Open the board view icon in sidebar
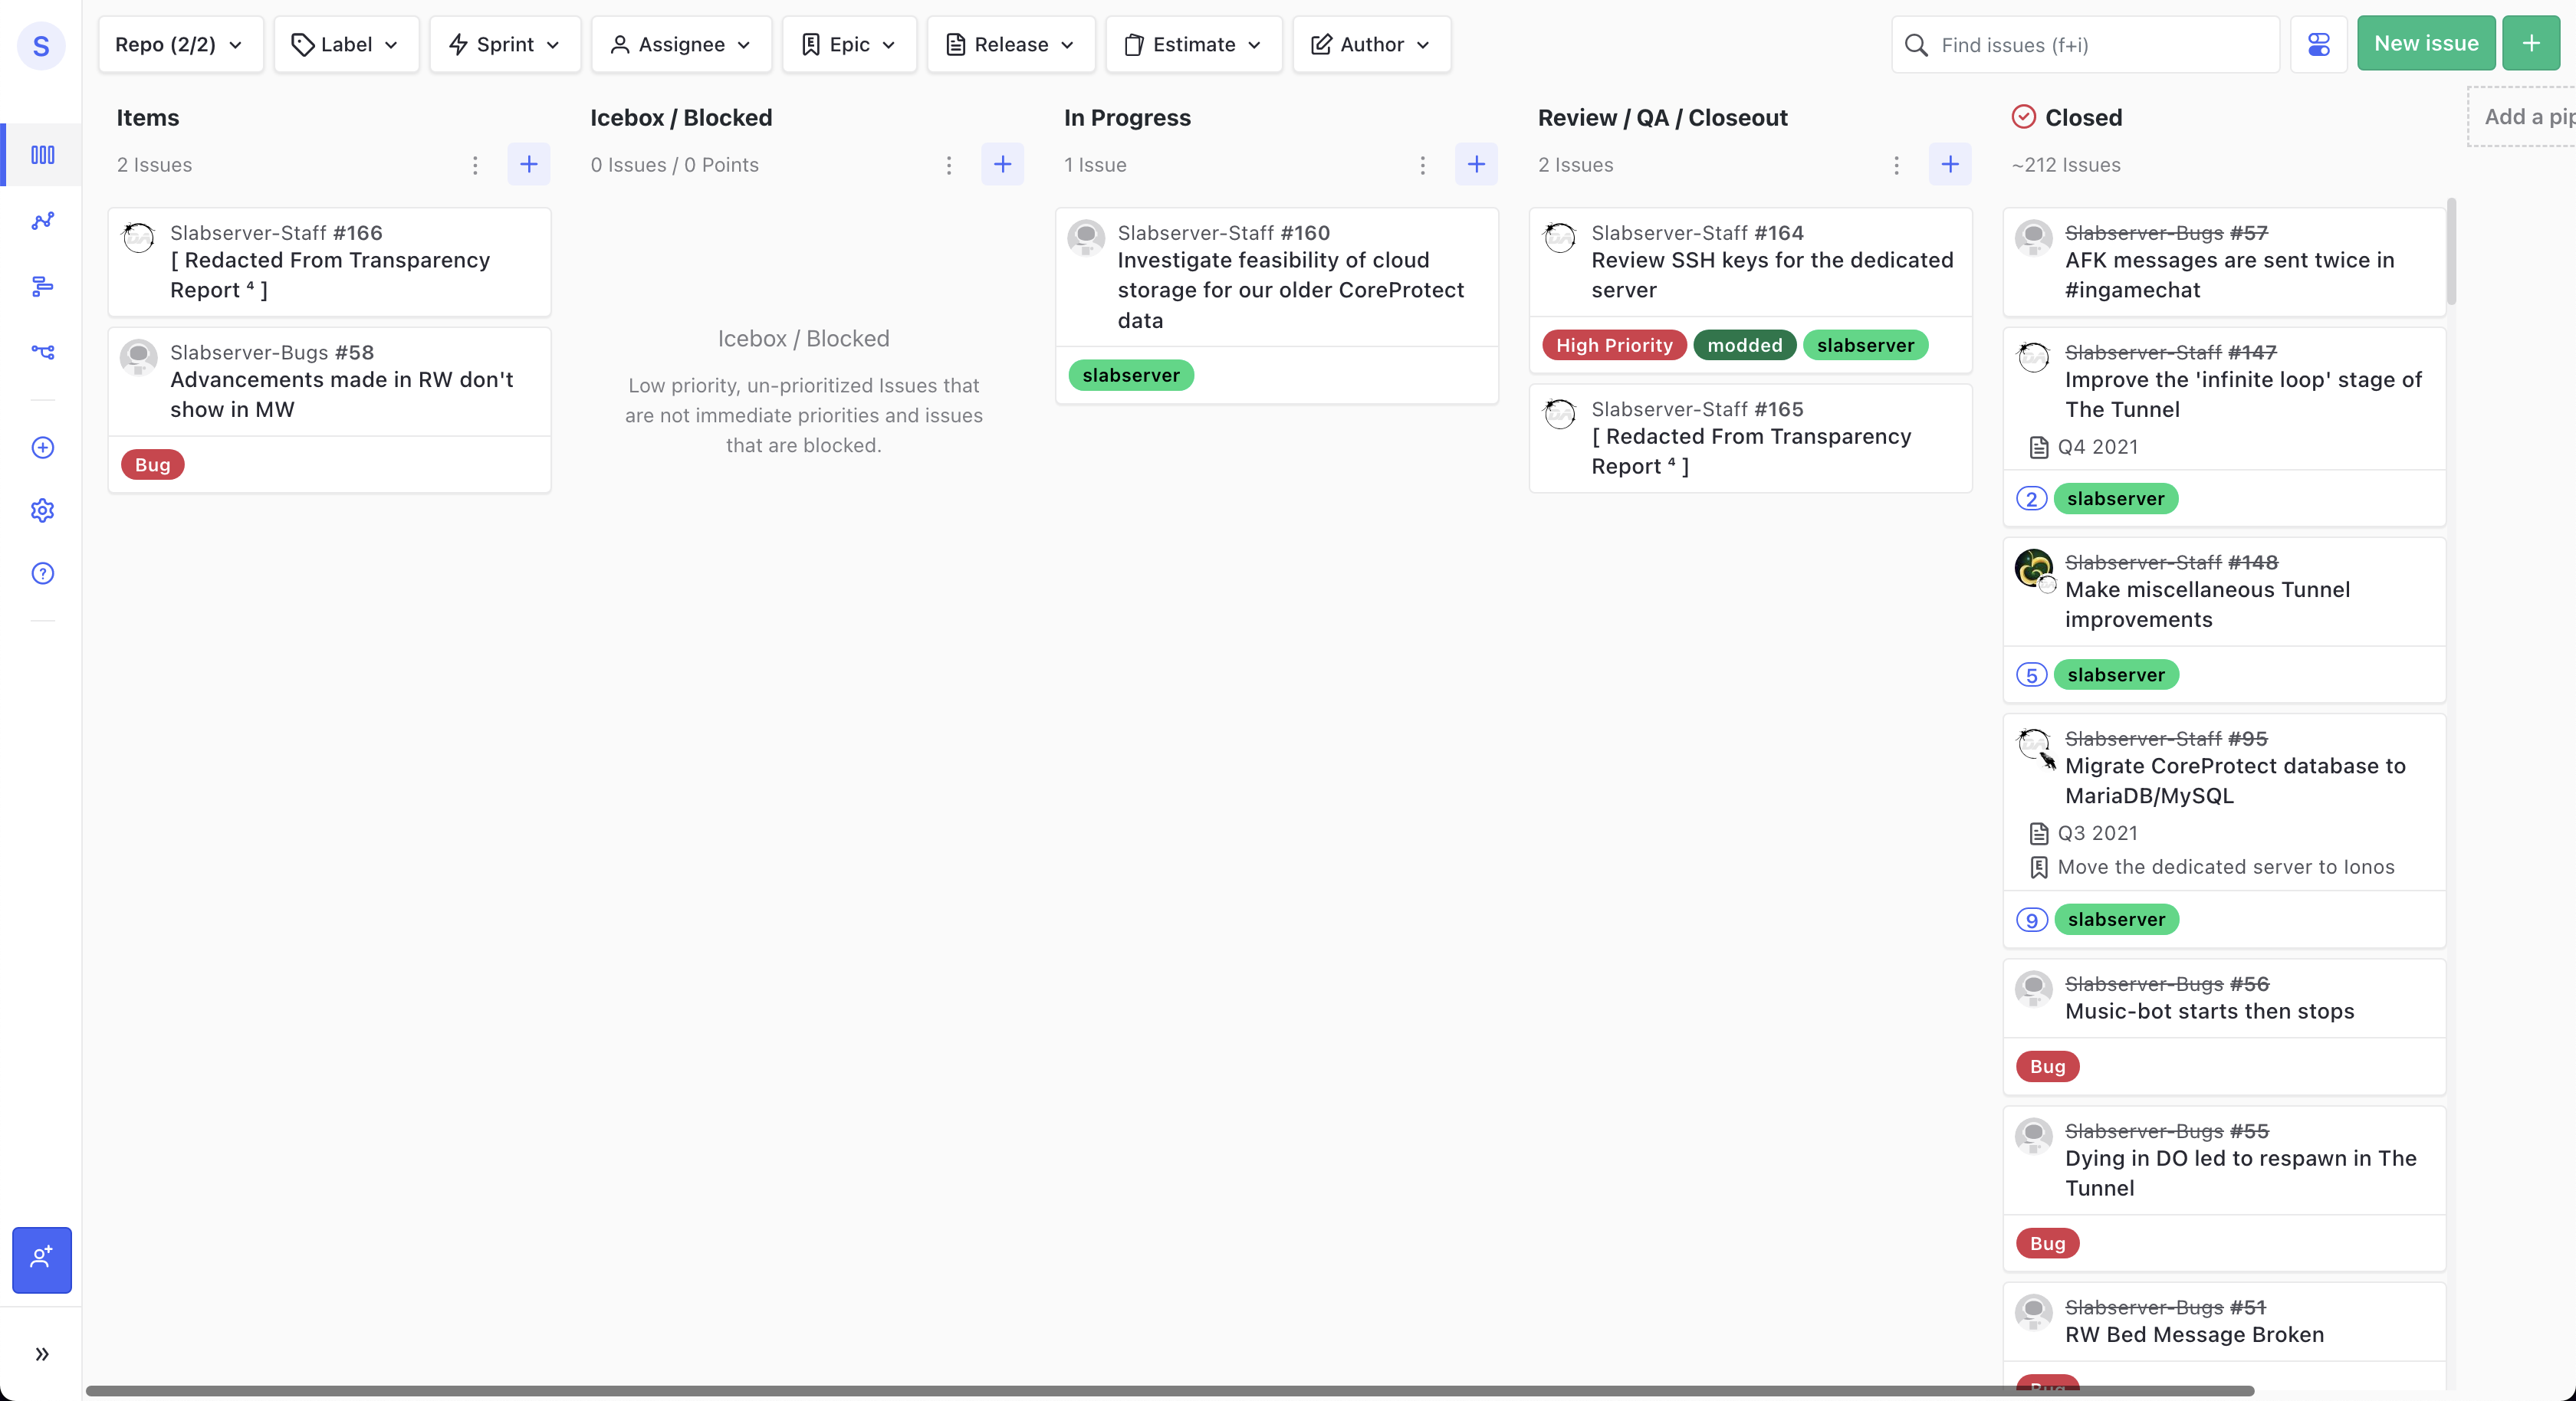Image resolution: width=2576 pixels, height=1401 pixels. (x=42, y=155)
